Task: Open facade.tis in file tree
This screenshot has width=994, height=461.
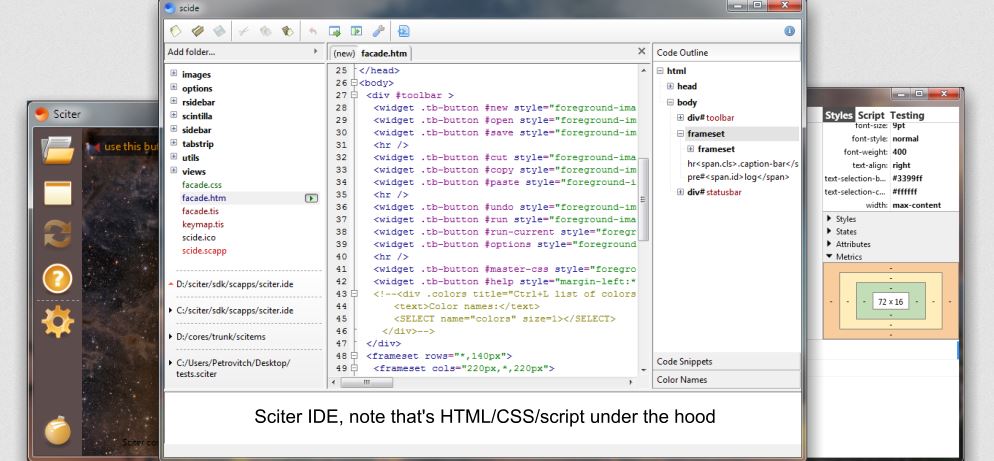Action: (200, 211)
